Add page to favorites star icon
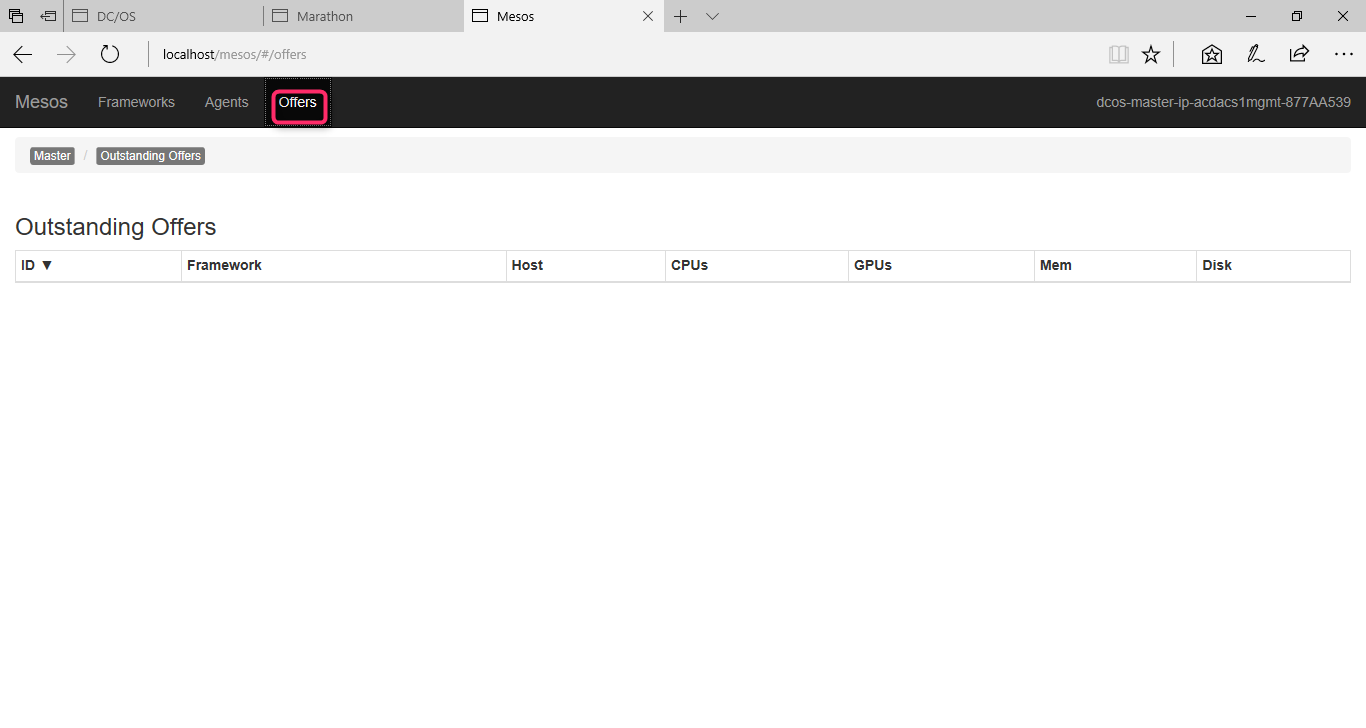 coord(1151,55)
